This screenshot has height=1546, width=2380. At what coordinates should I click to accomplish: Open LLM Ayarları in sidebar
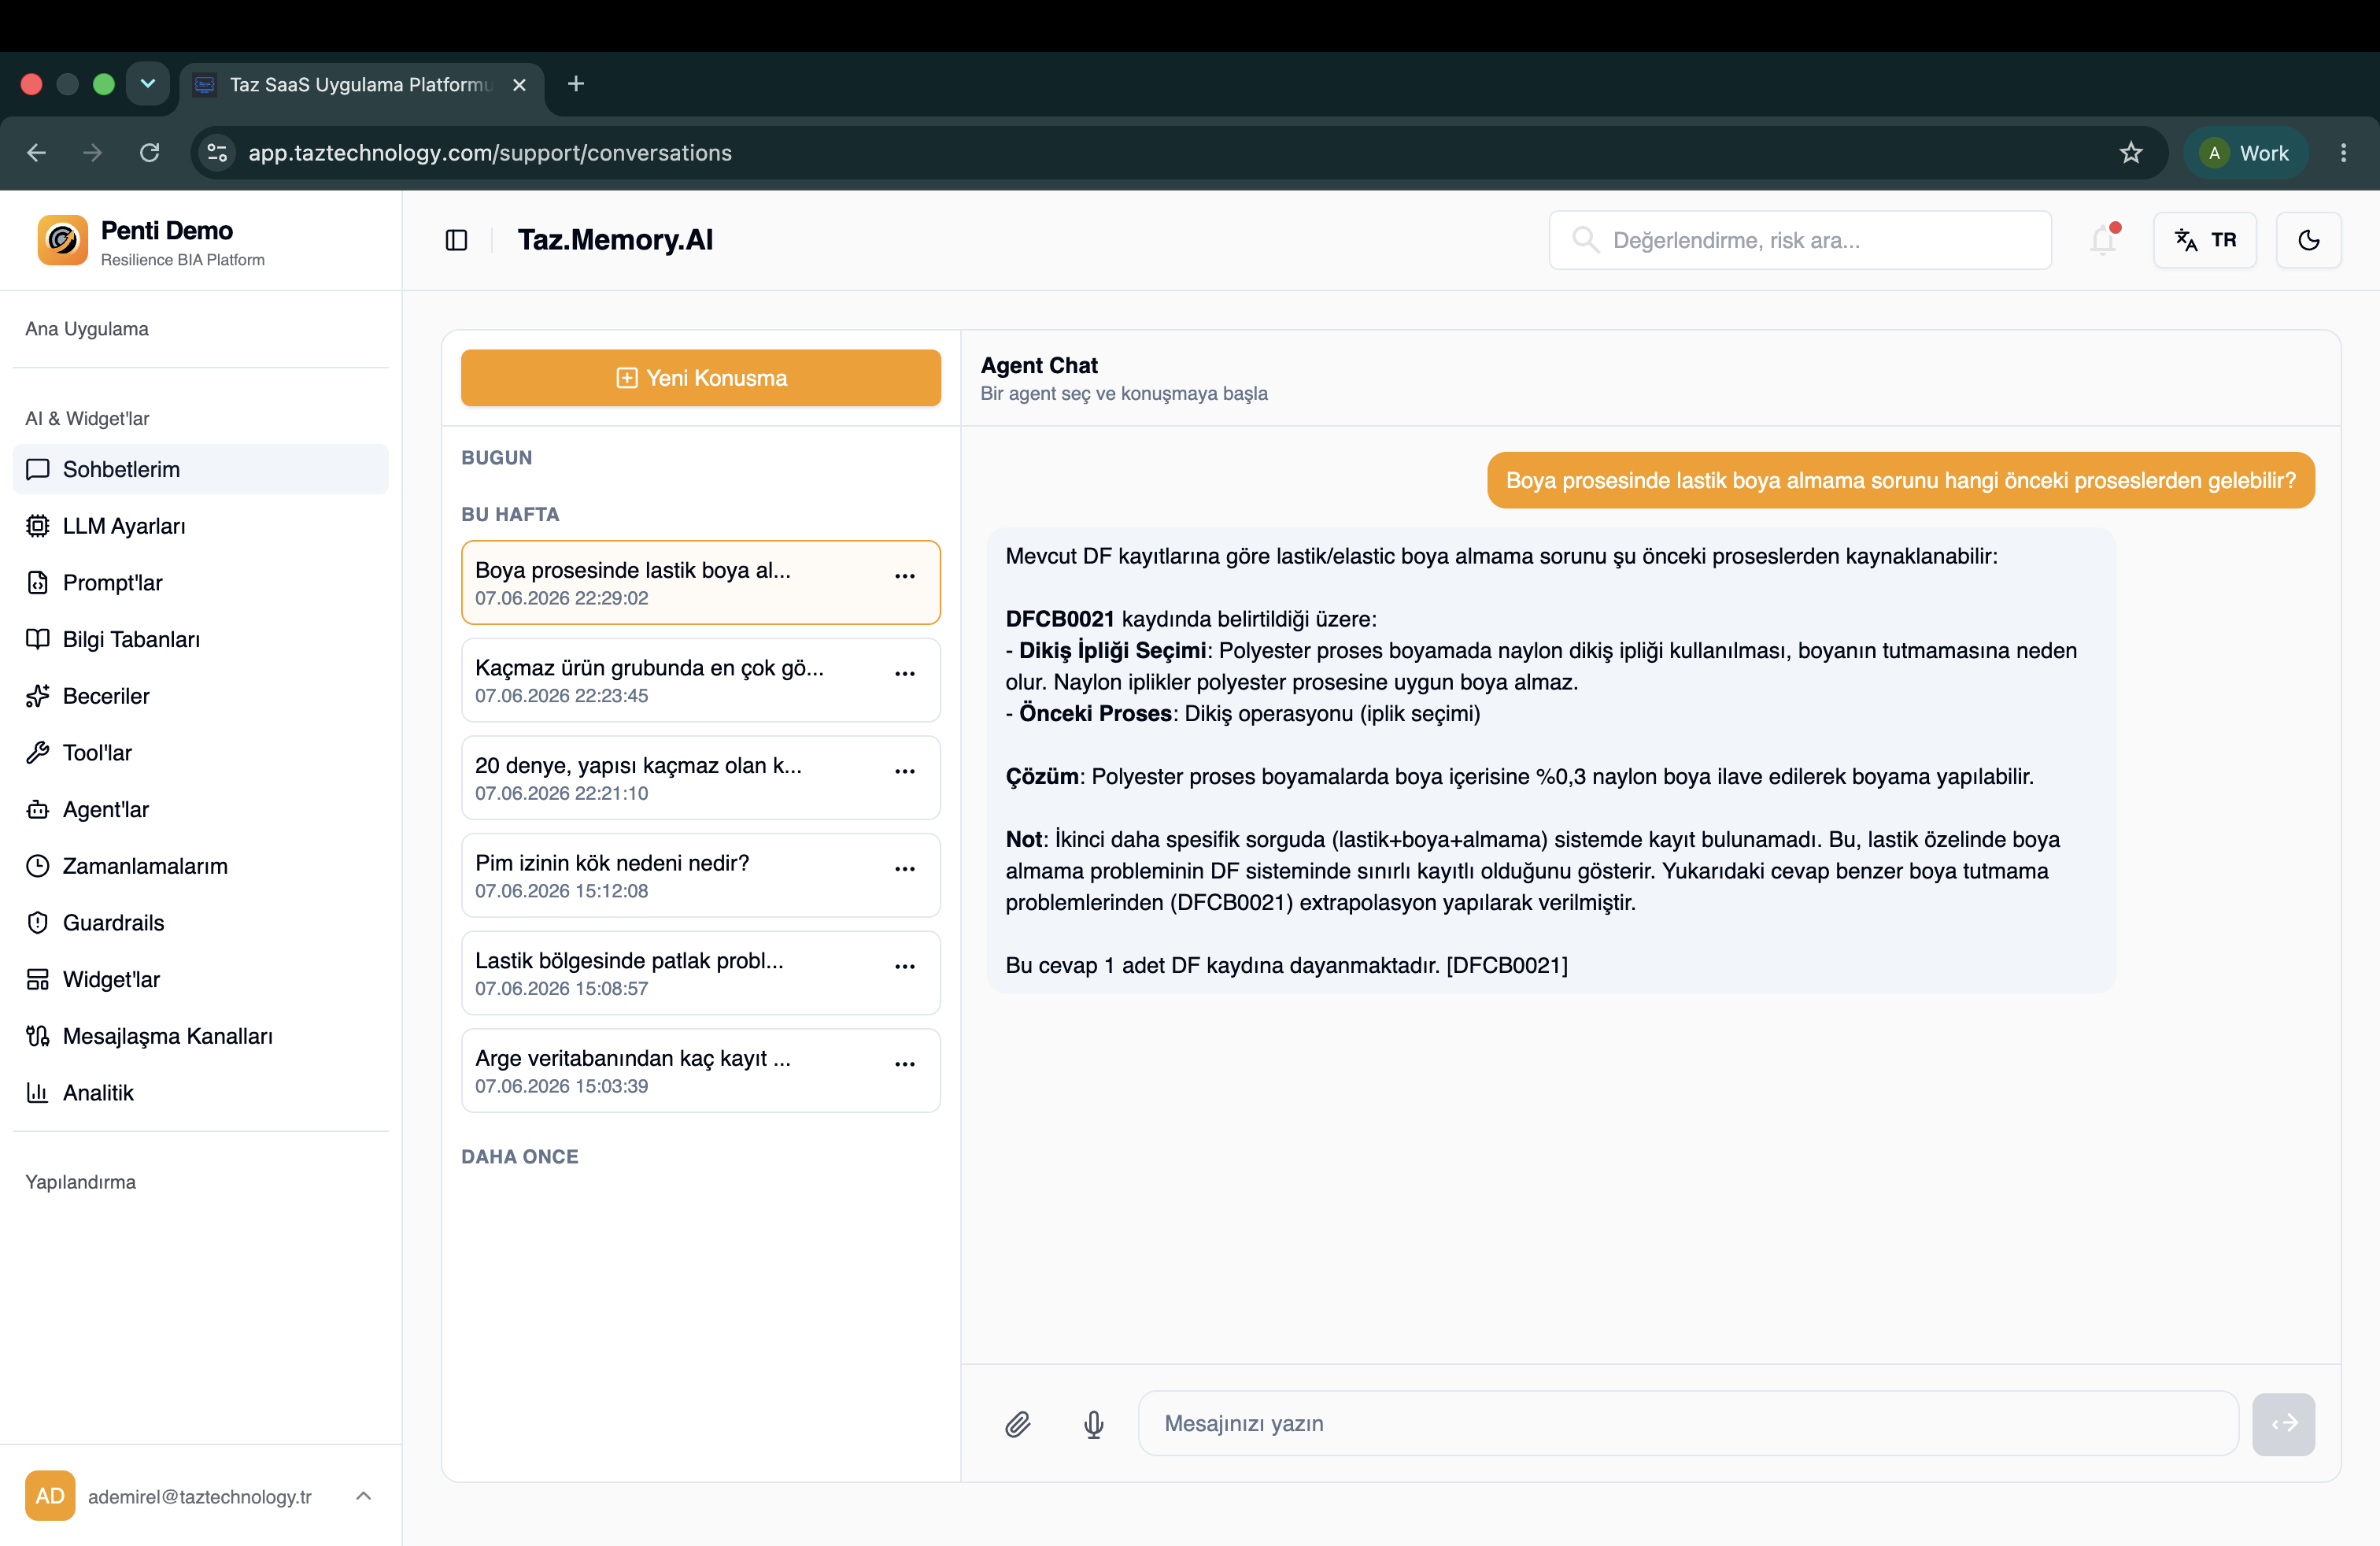coord(200,526)
